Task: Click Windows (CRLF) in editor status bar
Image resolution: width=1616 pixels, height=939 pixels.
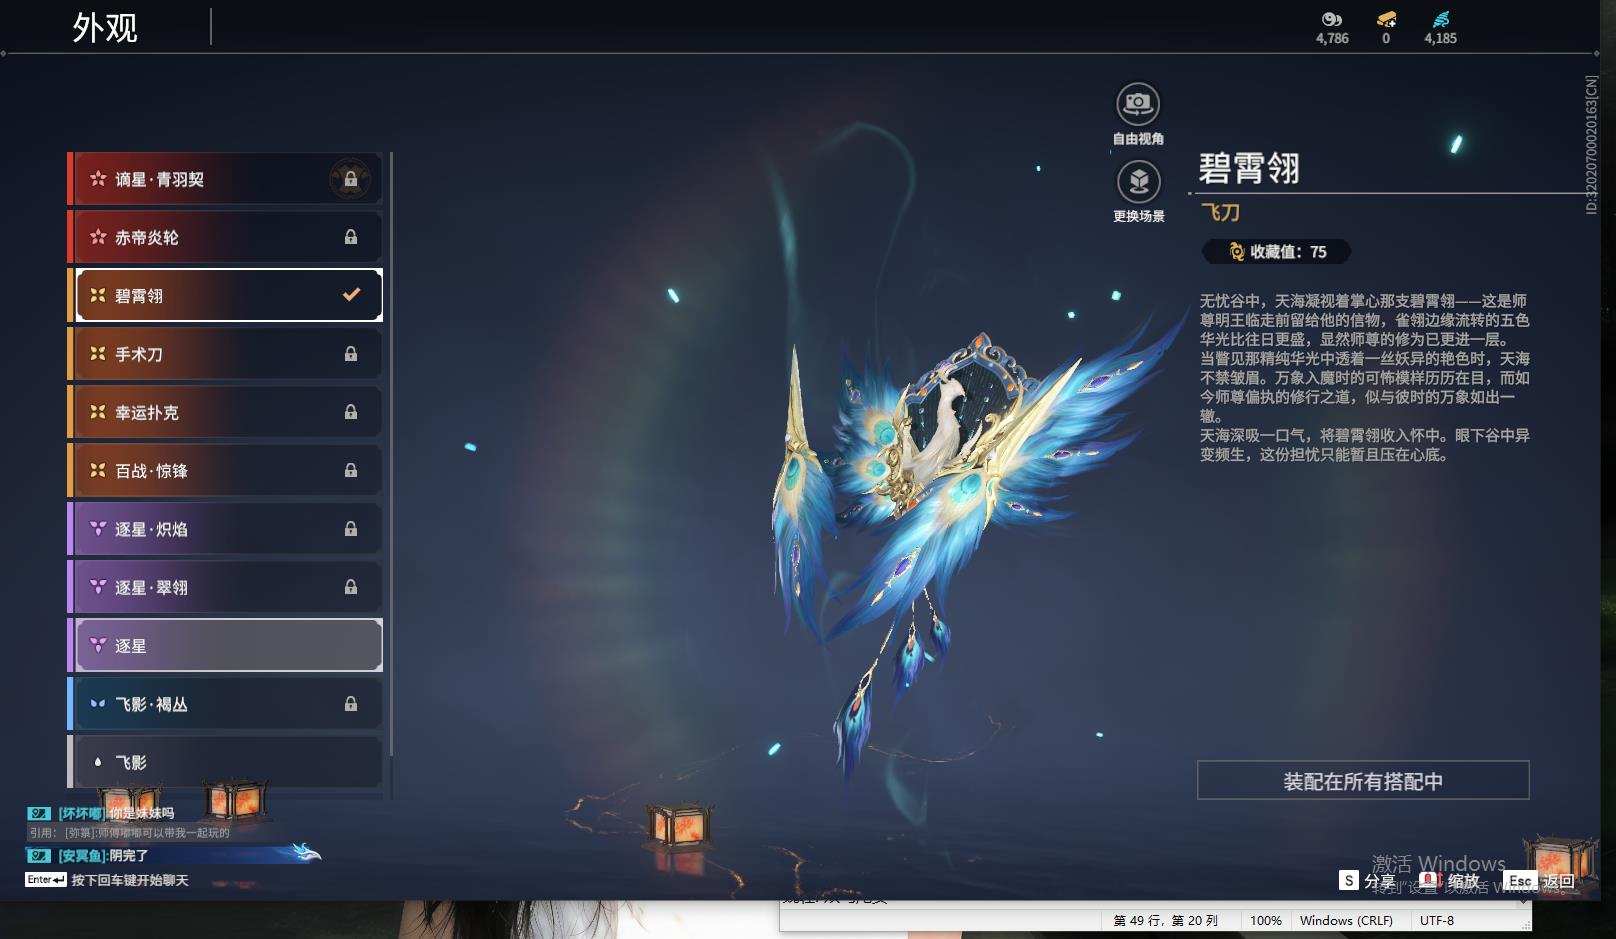Action: (x=1346, y=920)
